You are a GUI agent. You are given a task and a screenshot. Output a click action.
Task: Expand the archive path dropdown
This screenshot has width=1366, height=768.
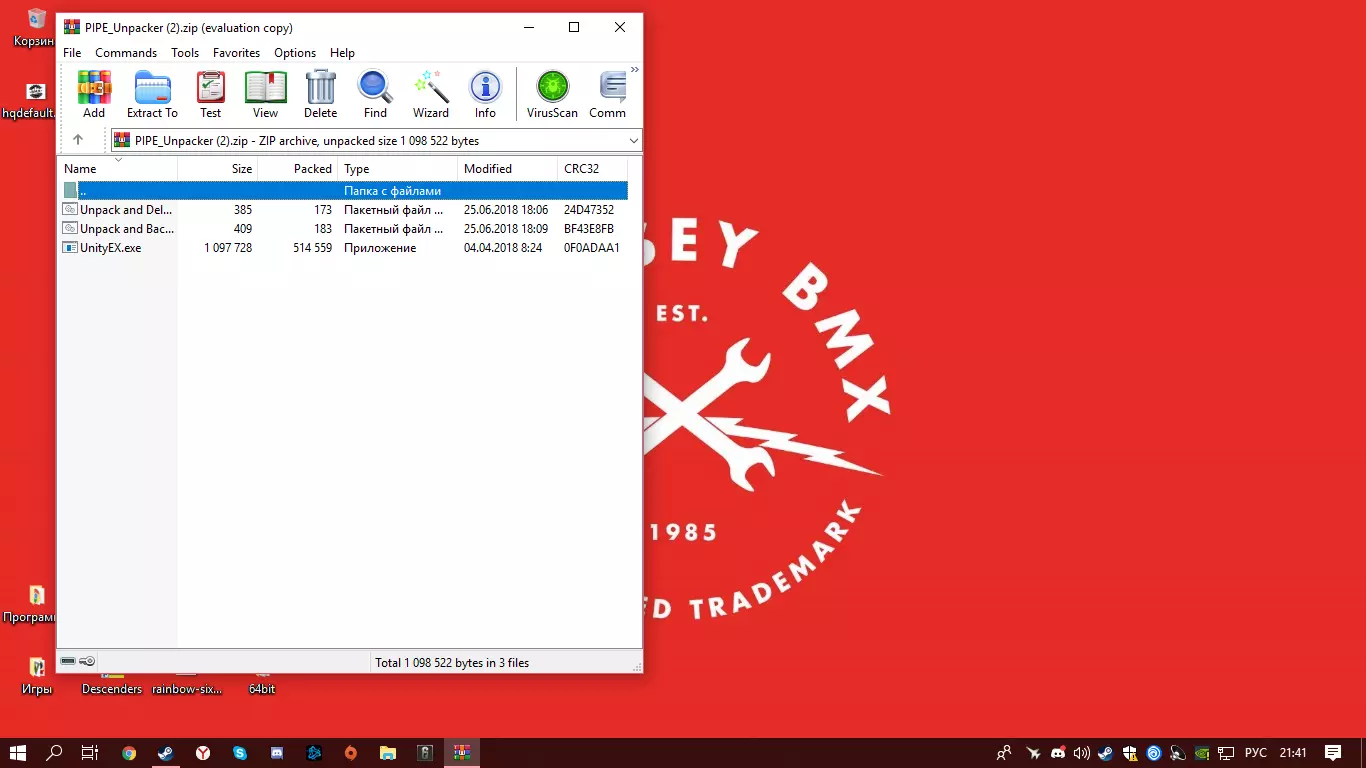coord(634,141)
